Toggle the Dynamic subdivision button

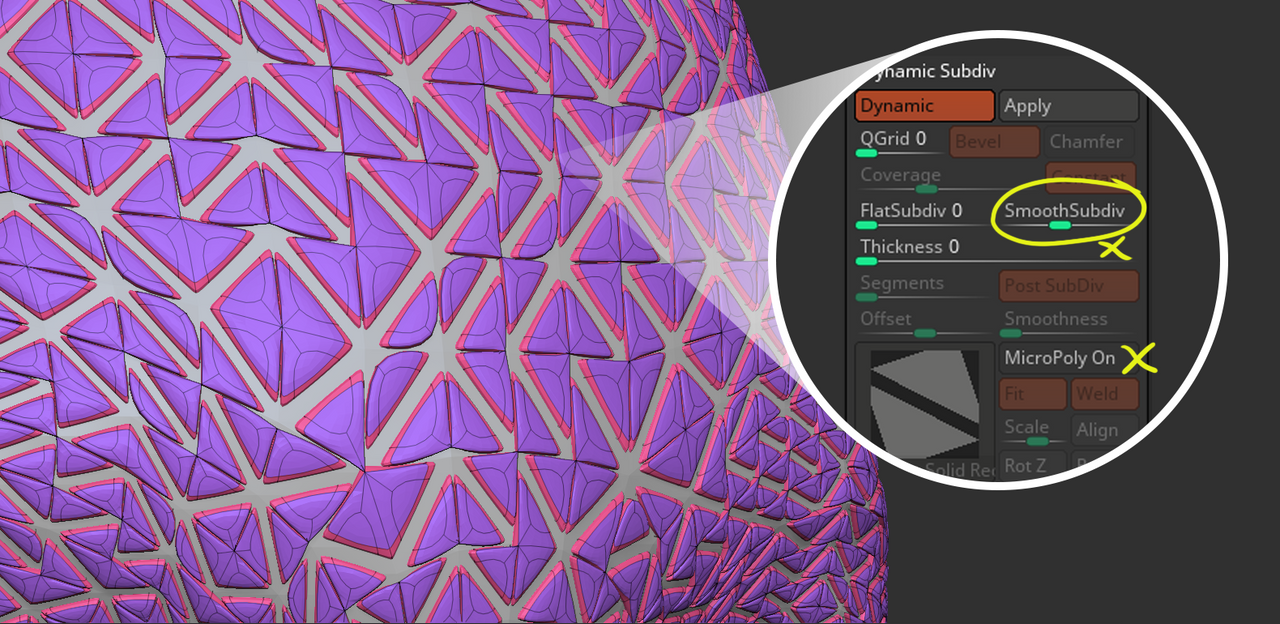[925, 106]
